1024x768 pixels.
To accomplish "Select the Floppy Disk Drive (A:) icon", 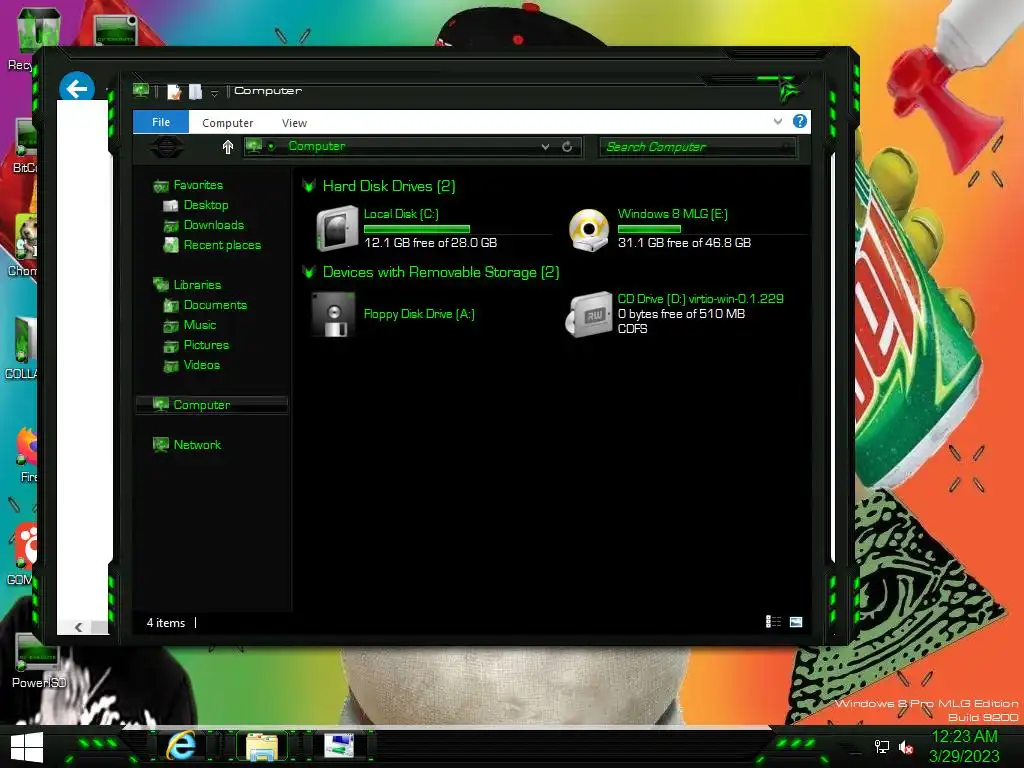I will pos(334,314).
